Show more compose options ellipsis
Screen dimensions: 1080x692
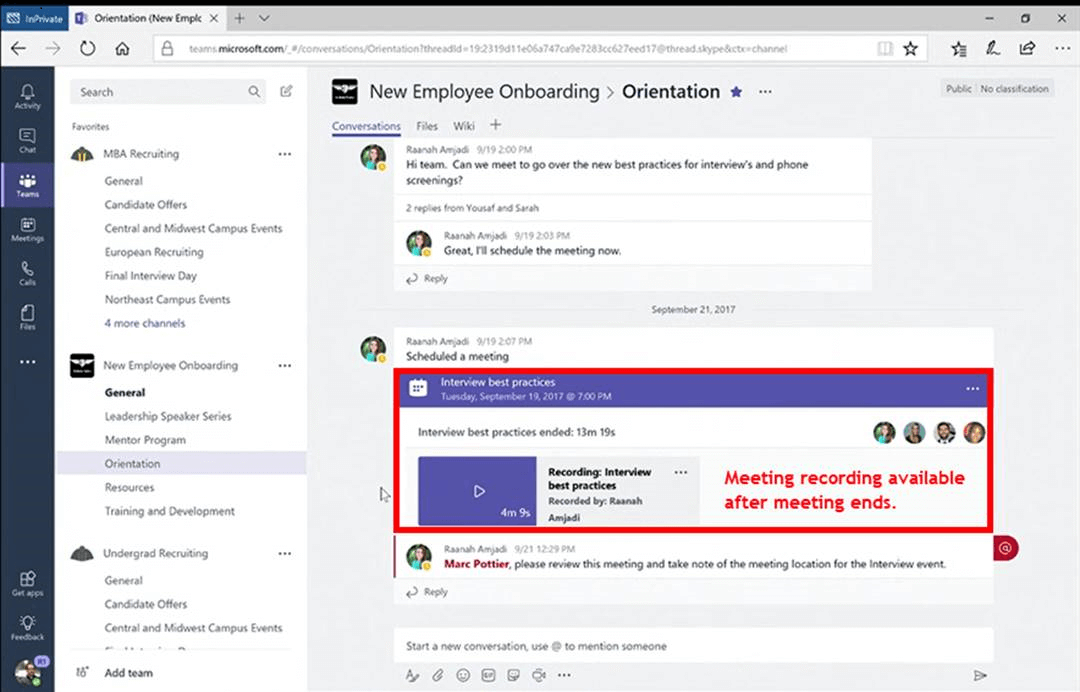click(564, 675)
